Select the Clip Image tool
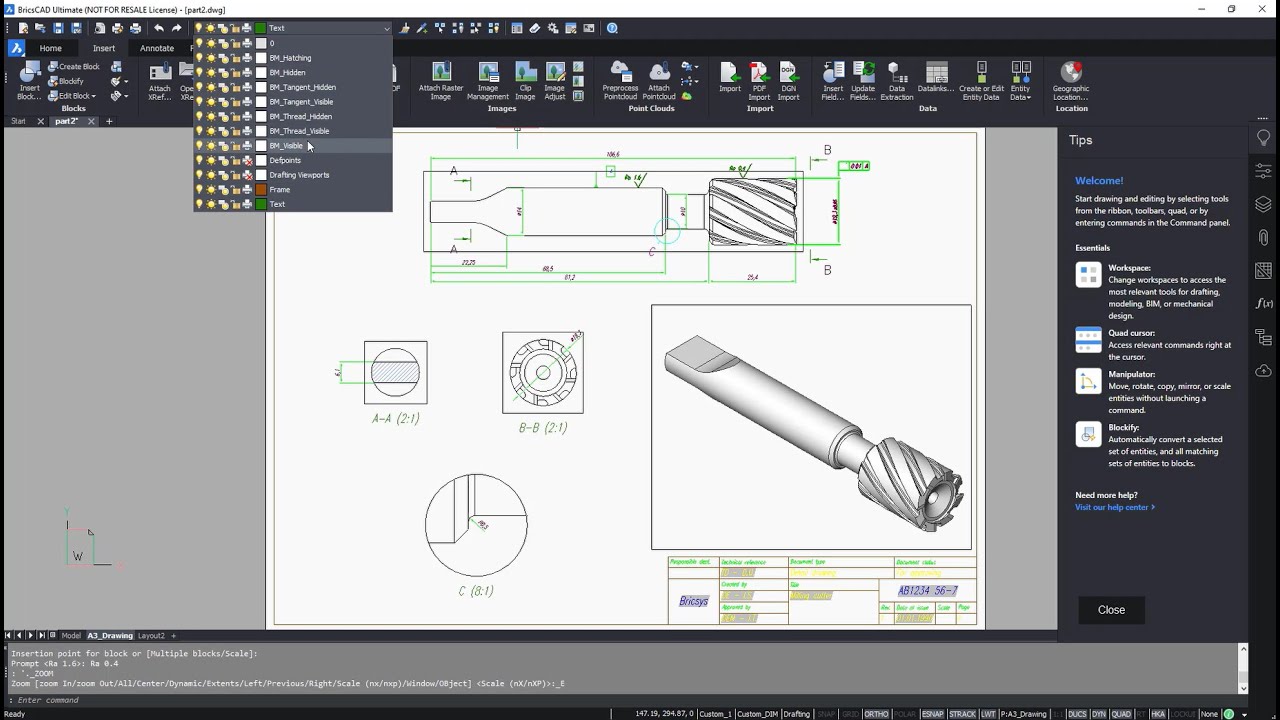The width and height of the screenshot is (1280, 720). click(525, 80)
